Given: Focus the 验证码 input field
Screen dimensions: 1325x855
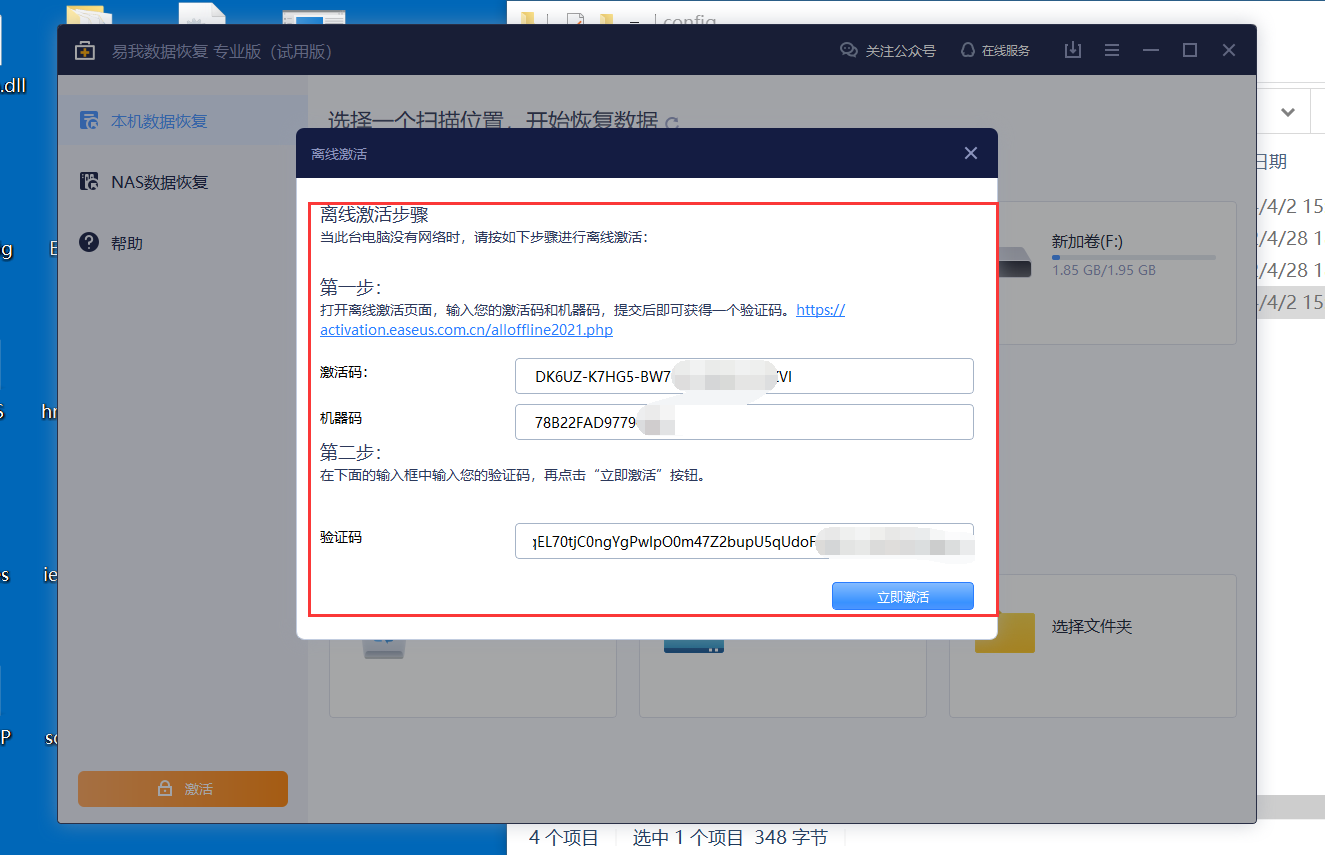Looking at the screenshot, I should tap(744, 541).
